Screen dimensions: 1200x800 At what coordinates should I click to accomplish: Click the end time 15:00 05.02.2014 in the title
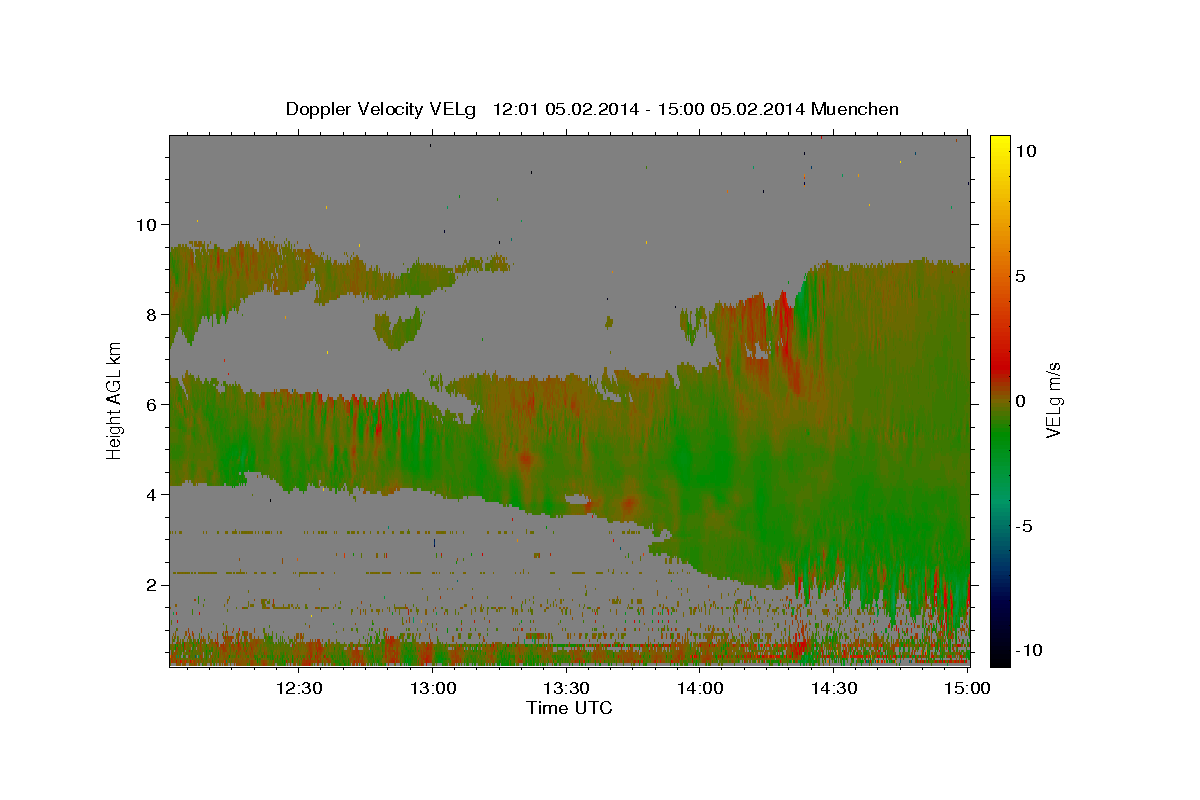tap(732, 109)
